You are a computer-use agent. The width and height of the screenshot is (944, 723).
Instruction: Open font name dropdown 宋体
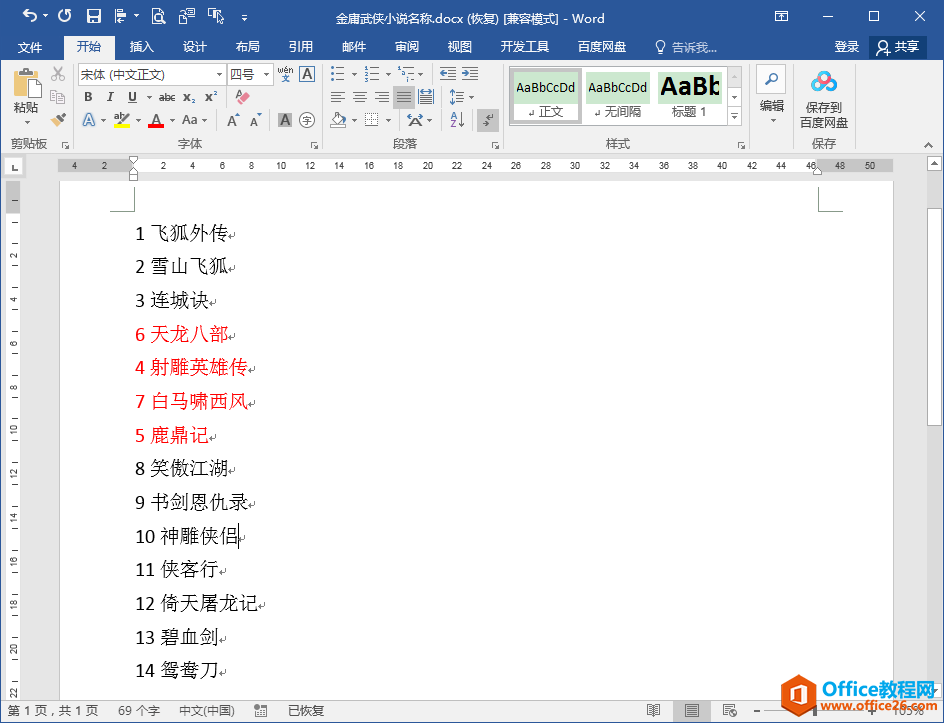pos(219,75)
